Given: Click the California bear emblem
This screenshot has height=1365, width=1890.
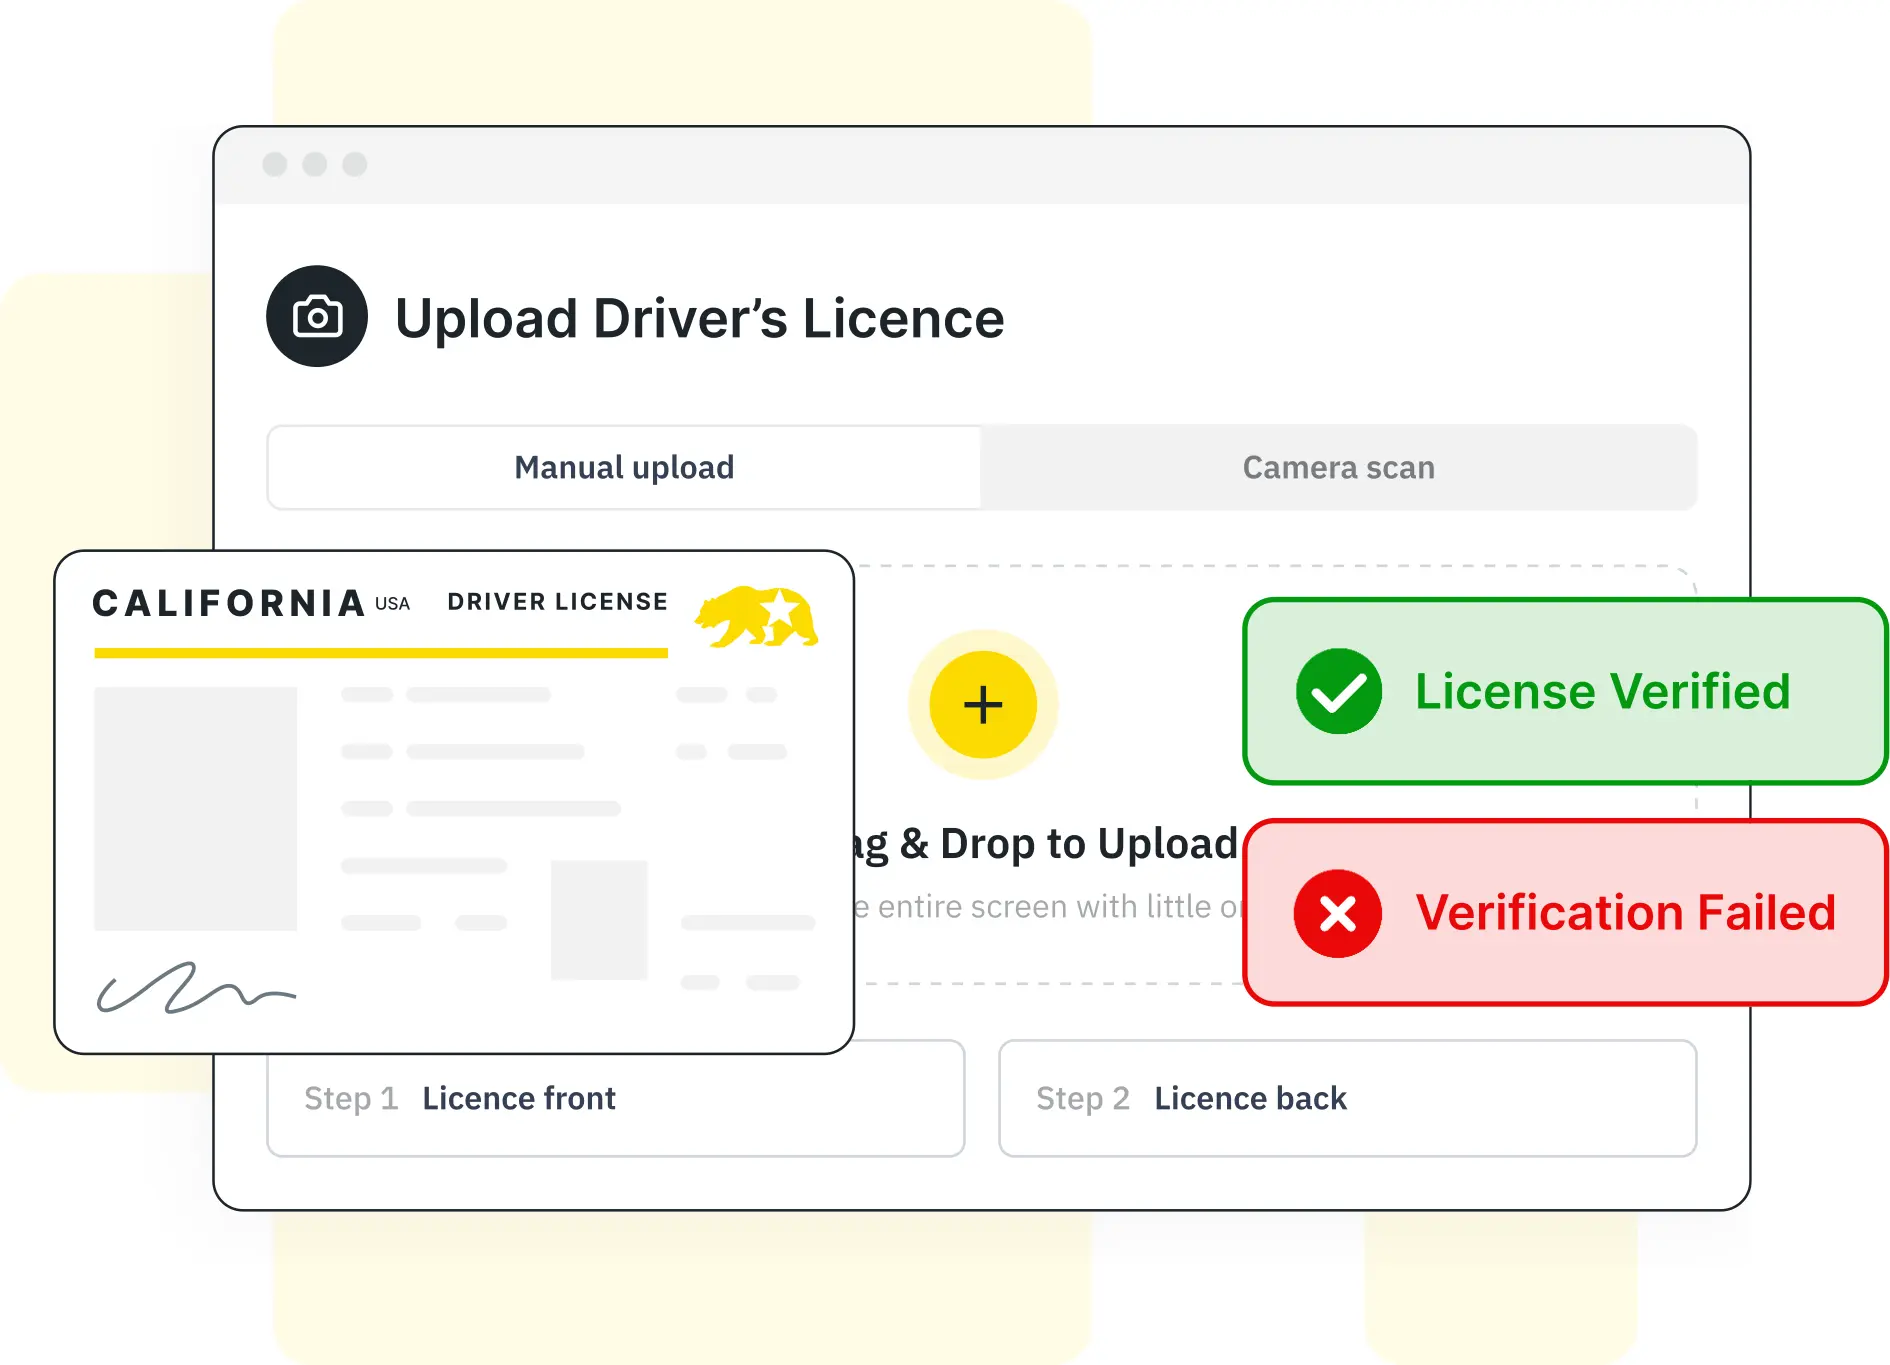Looking at the screenshot, I should (756, 617).
